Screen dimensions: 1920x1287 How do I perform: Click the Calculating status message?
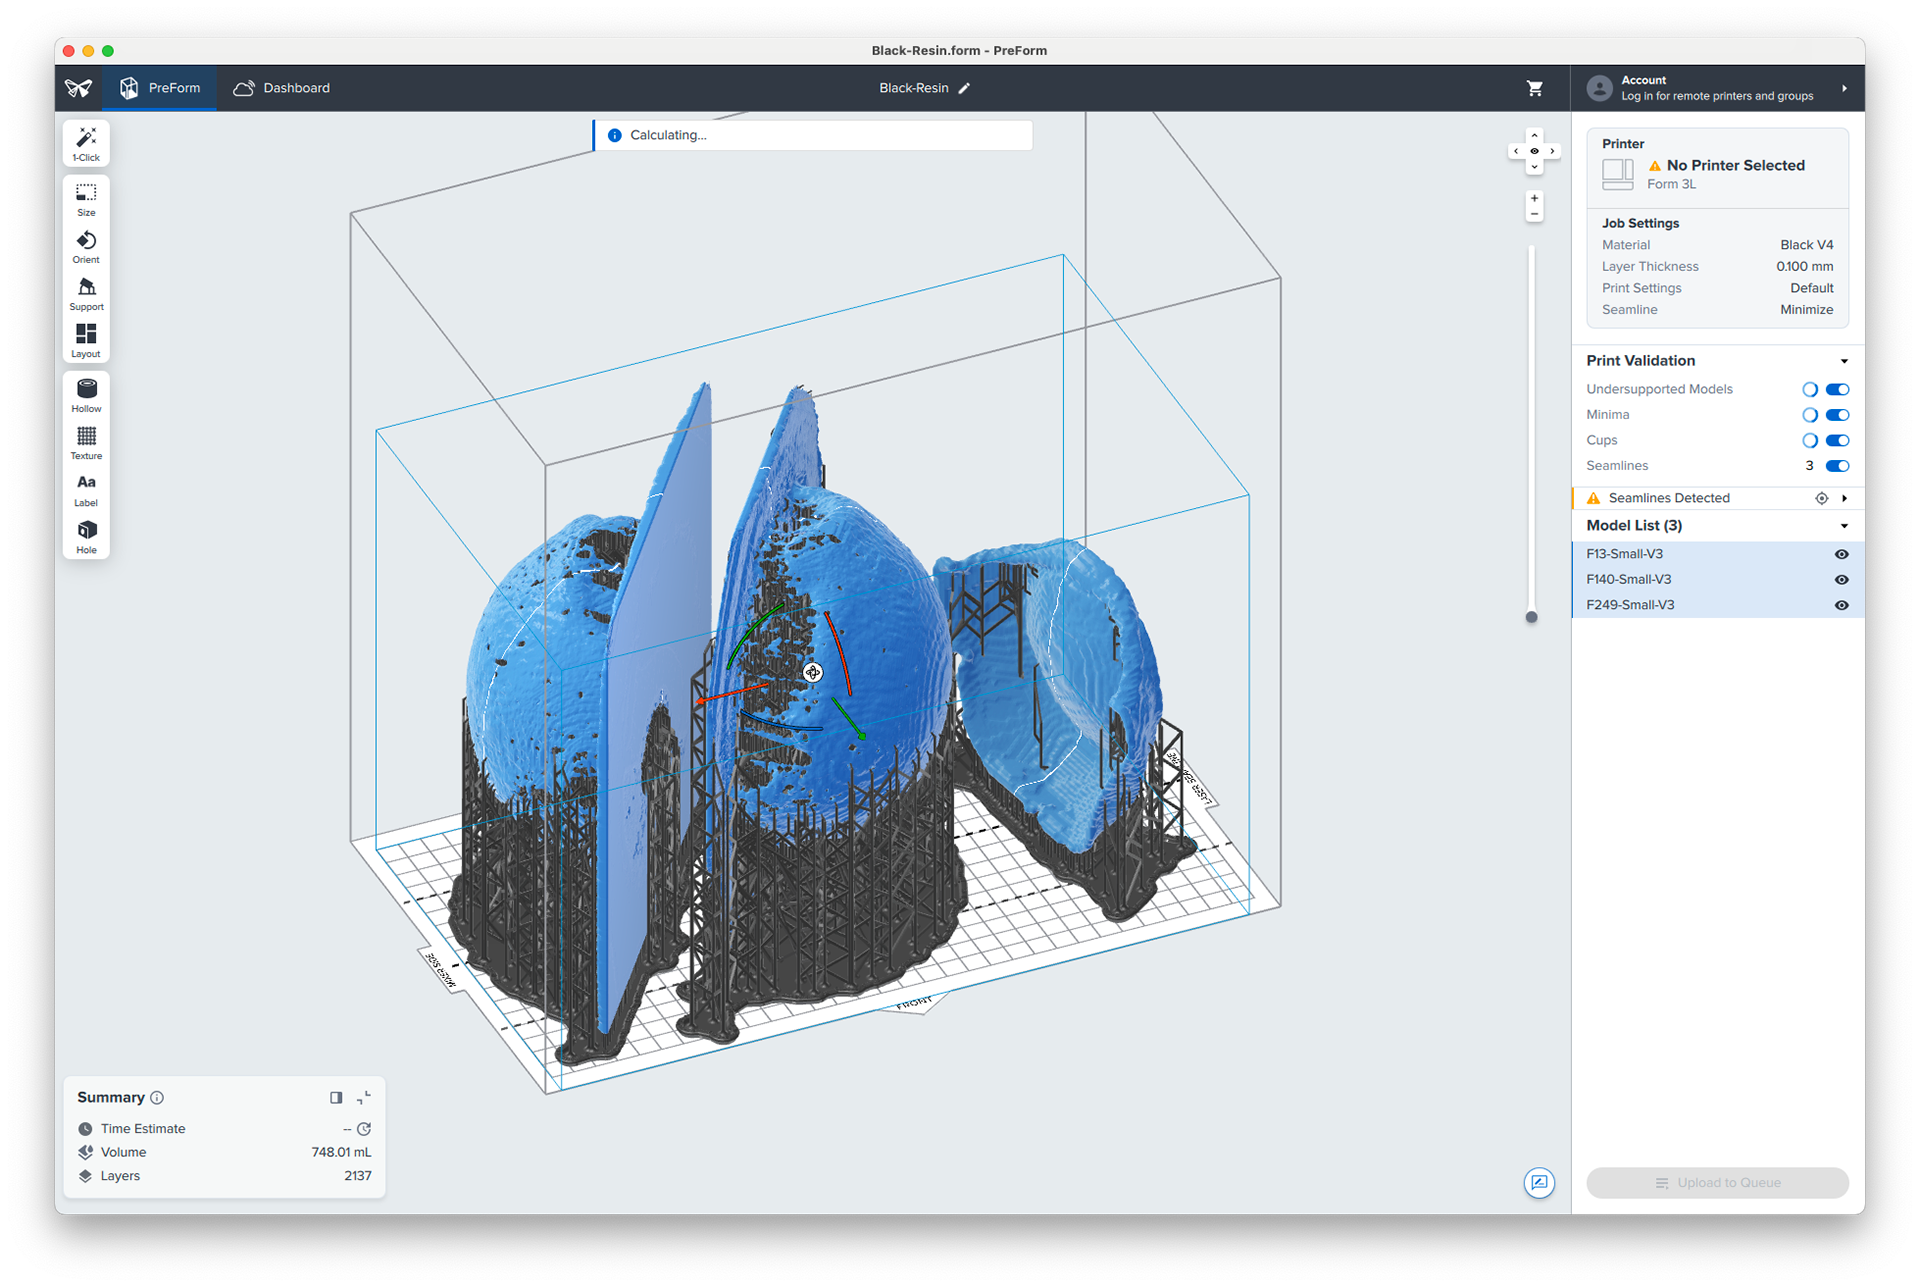[x=813, y=136]
